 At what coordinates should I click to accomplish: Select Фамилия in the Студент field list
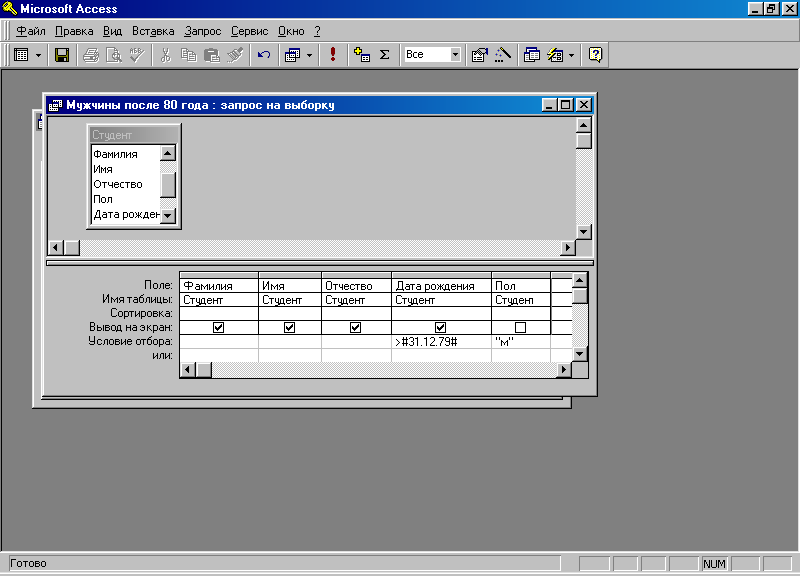coord(126,154)
